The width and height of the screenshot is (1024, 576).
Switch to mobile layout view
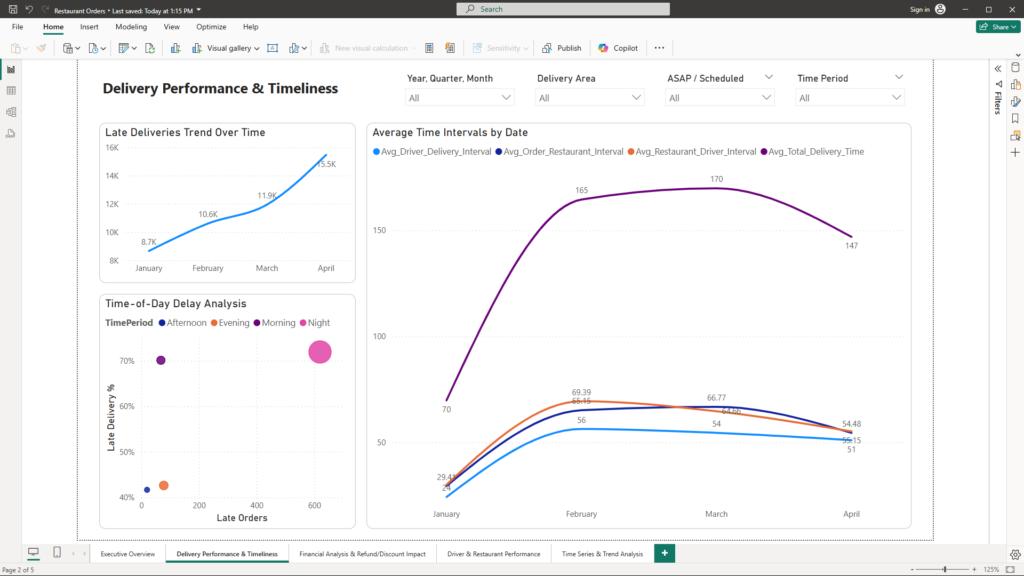click(57, 553)
